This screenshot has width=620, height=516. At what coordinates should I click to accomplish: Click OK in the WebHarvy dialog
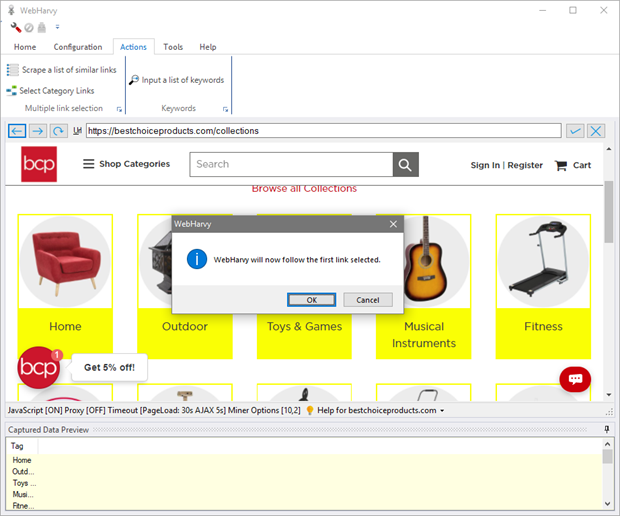coord(312,300)
